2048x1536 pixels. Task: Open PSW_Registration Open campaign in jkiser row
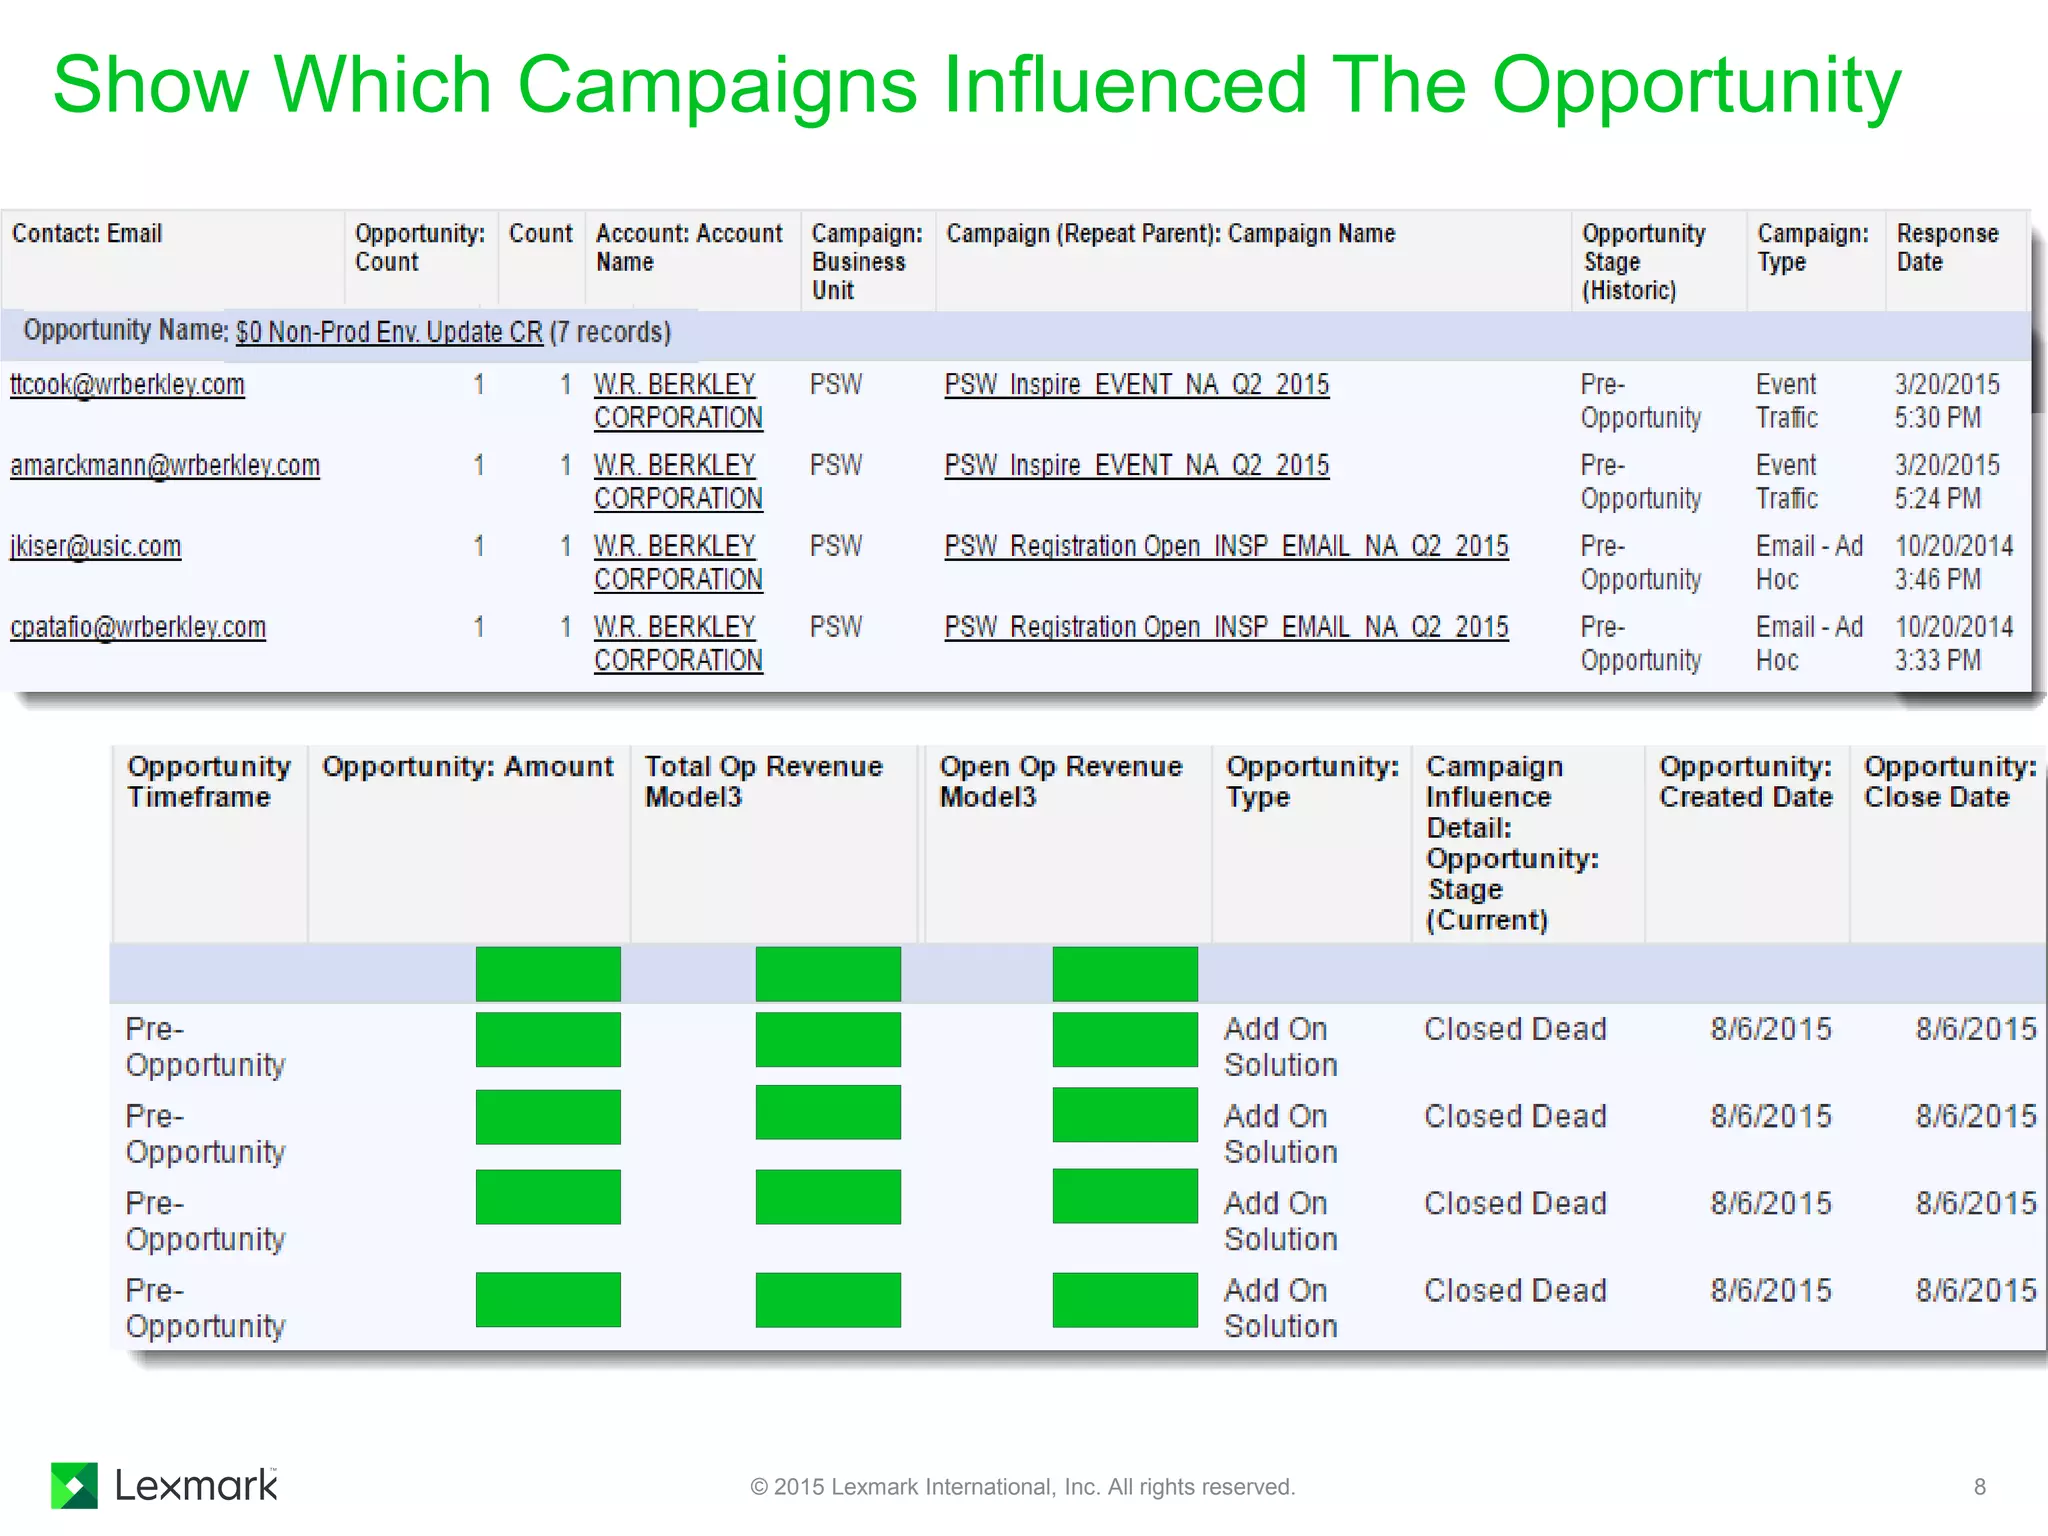[x=1227, y=547]
